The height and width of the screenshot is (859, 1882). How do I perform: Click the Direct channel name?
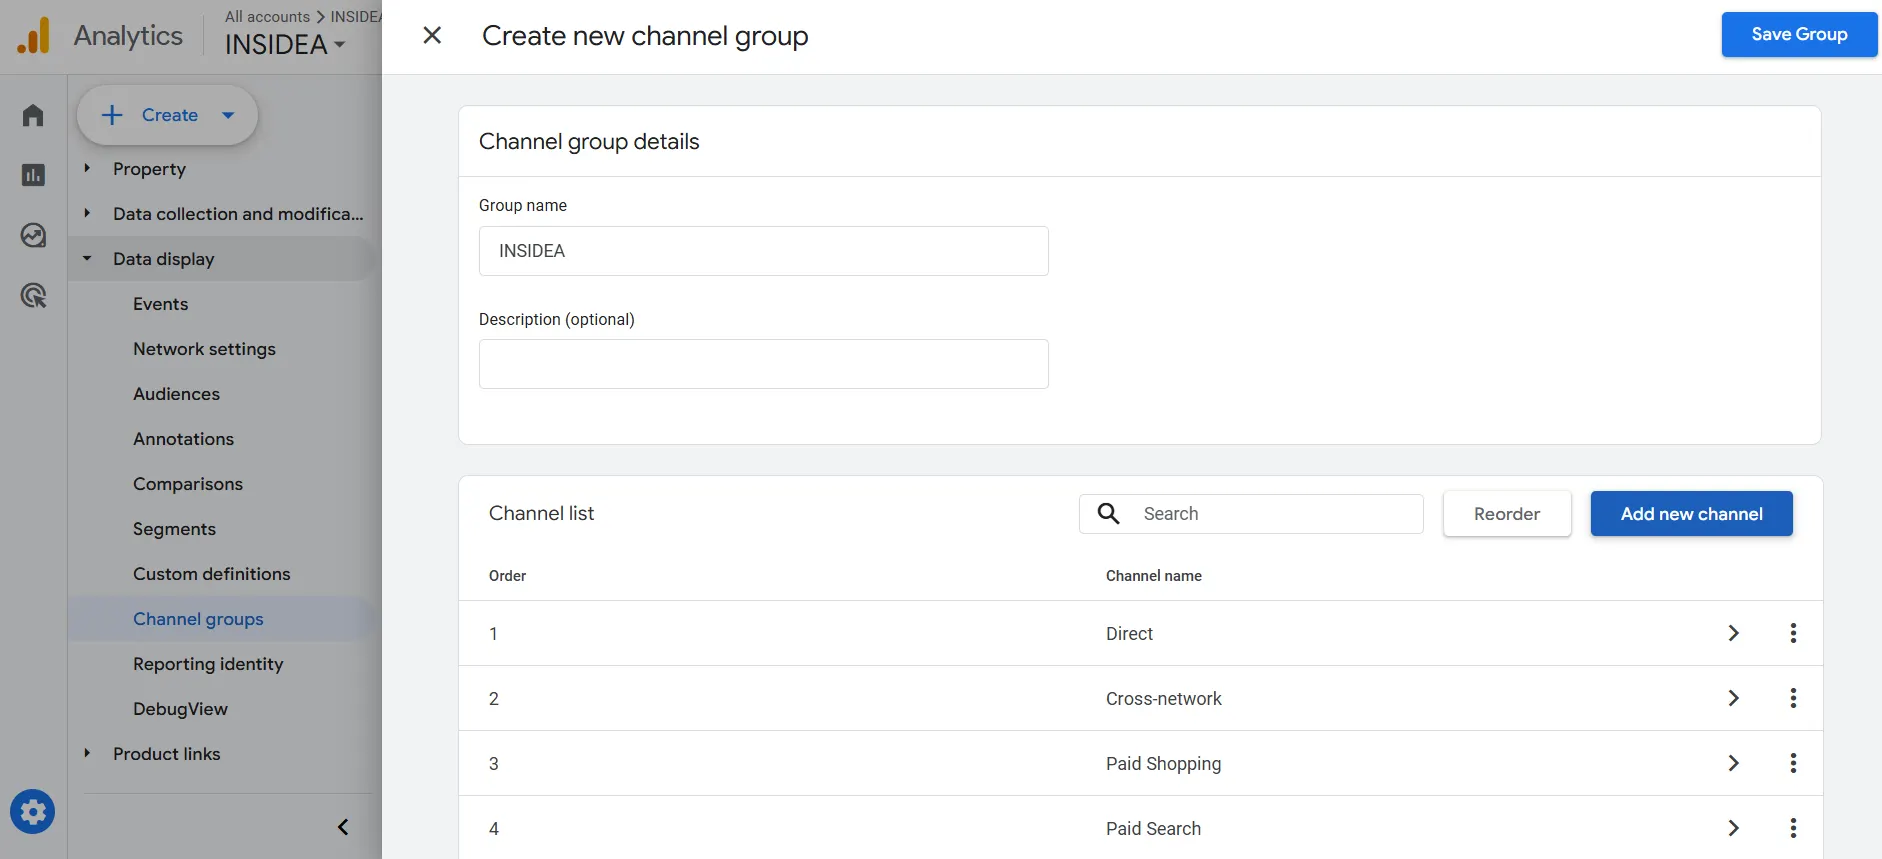point(1129,633)
